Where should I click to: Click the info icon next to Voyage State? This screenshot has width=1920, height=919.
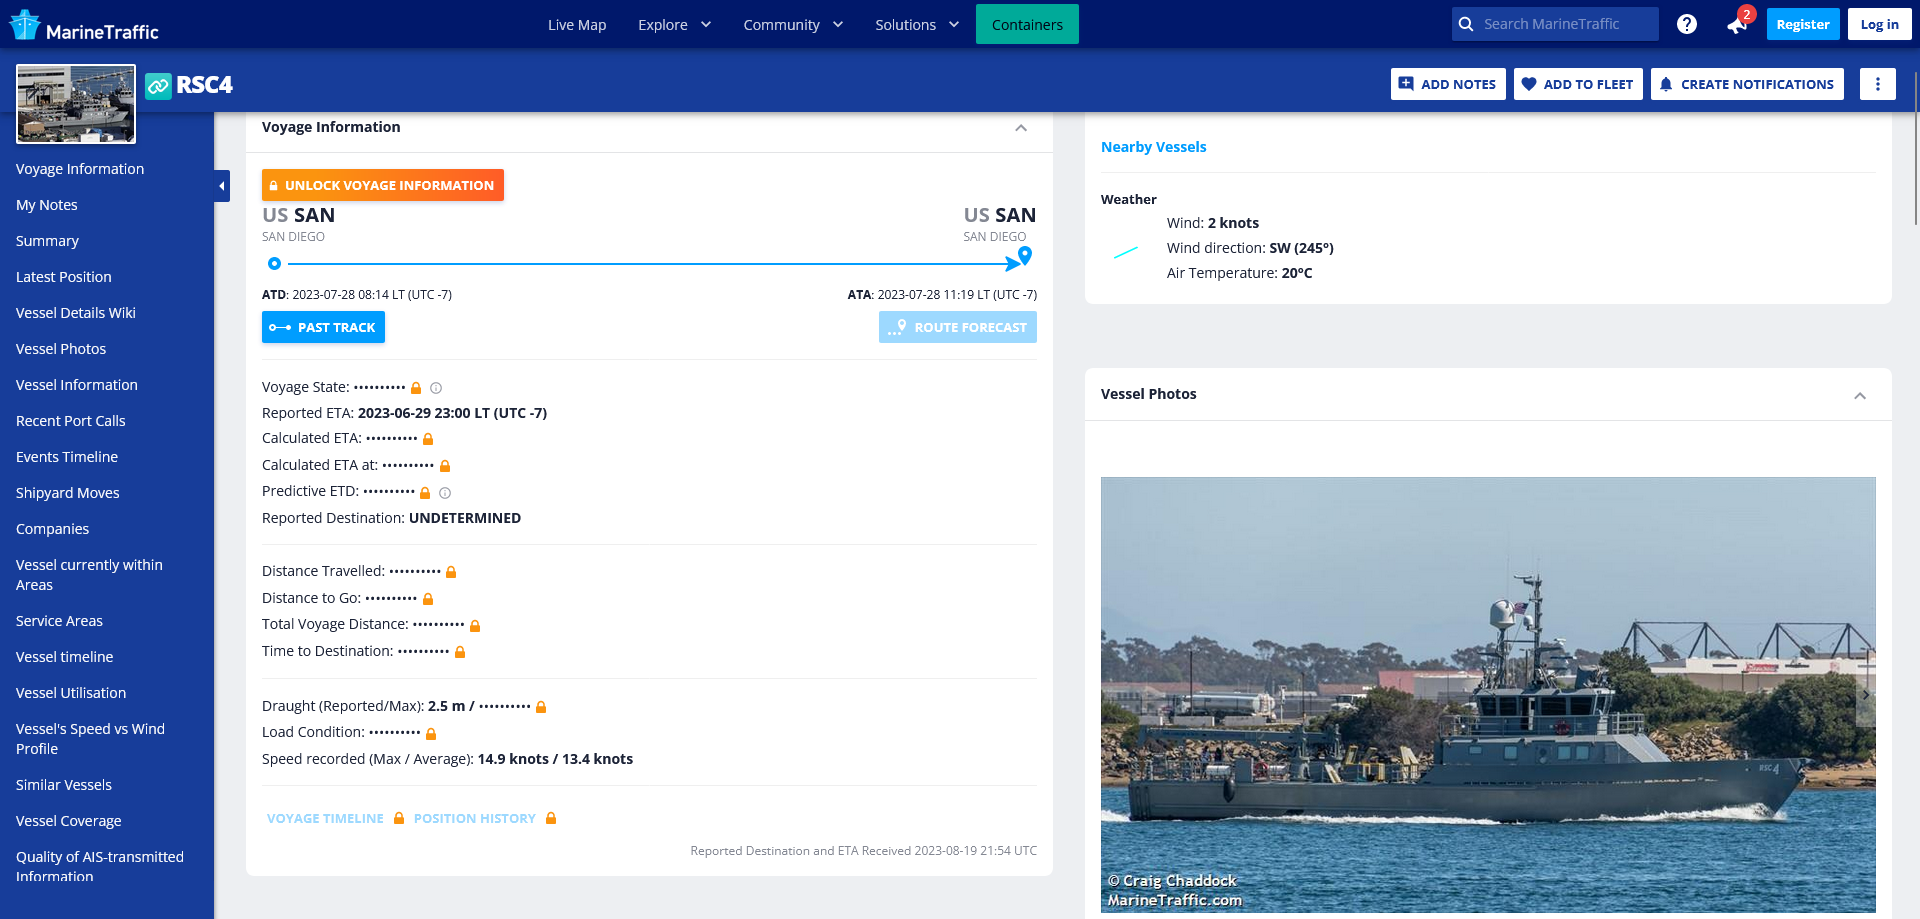coord(436,388)
